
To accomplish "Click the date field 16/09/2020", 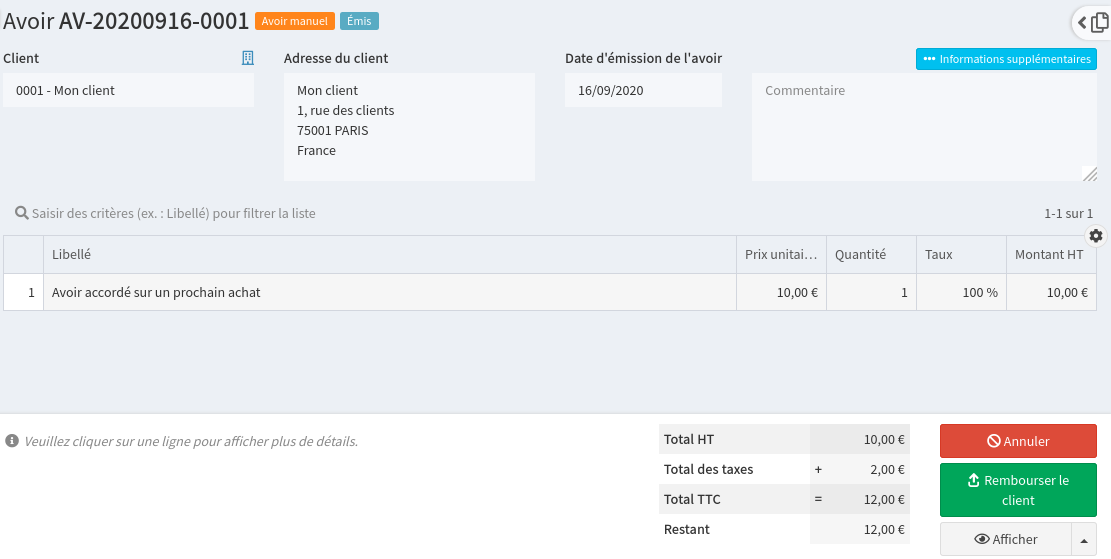I will [643, 91].
